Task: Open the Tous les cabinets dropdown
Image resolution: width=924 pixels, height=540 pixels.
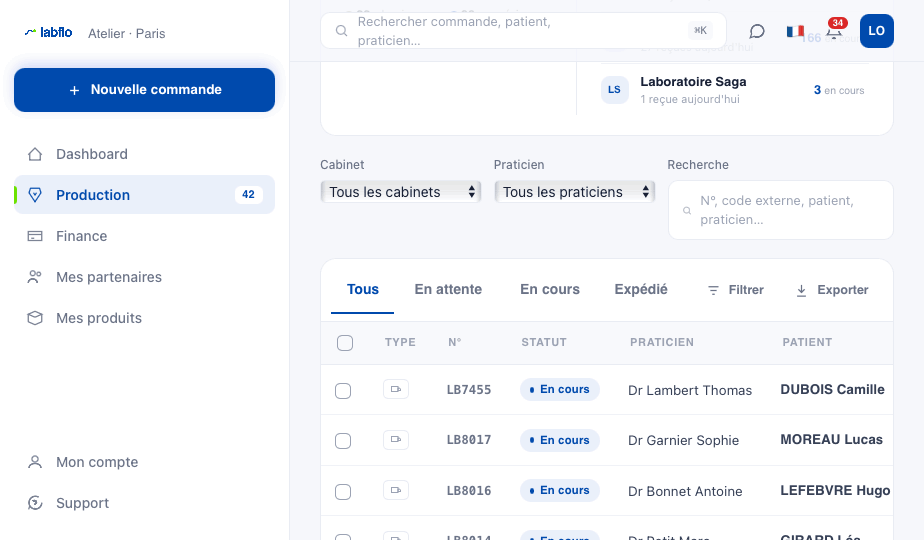Action: 401,192
